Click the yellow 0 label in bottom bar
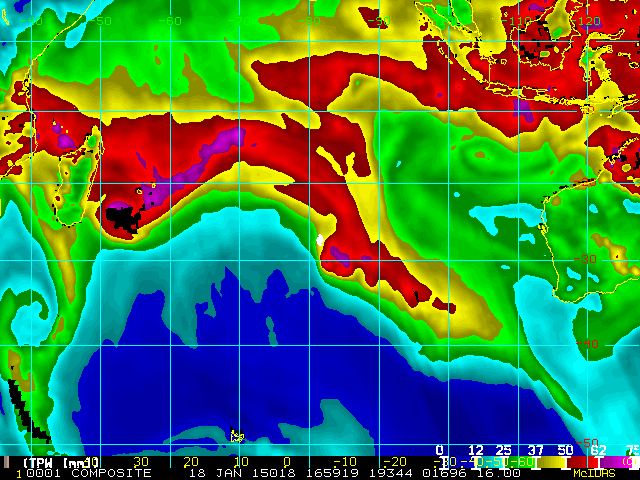The width and height of the screenshot is (640, 480). tap(287, 462)
